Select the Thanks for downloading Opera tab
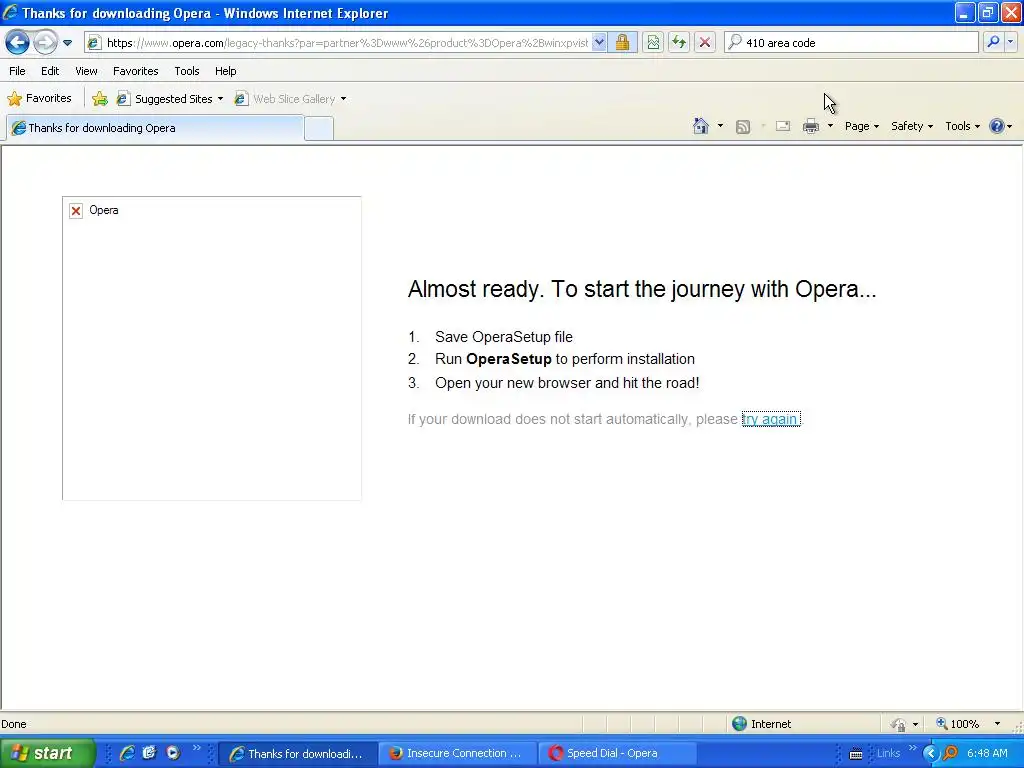The width and height of the screenshot is (1024, 768). point(155,128)
